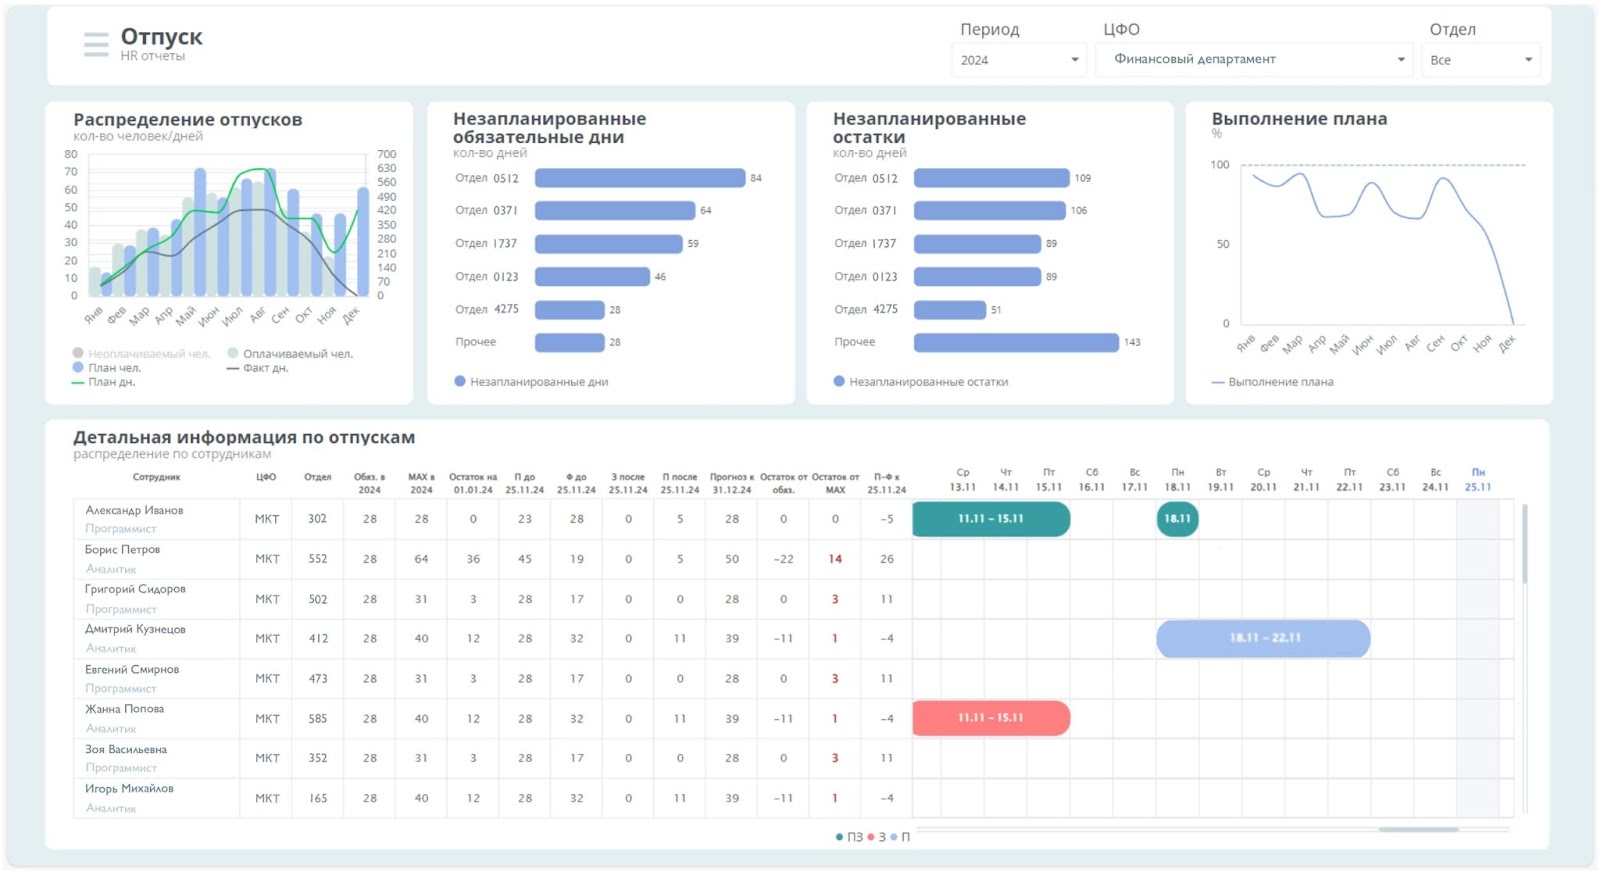This screenshot has height=872, width=1600.
Task: Sort by the ЦФО column header
Action: (x=266, y=477)
